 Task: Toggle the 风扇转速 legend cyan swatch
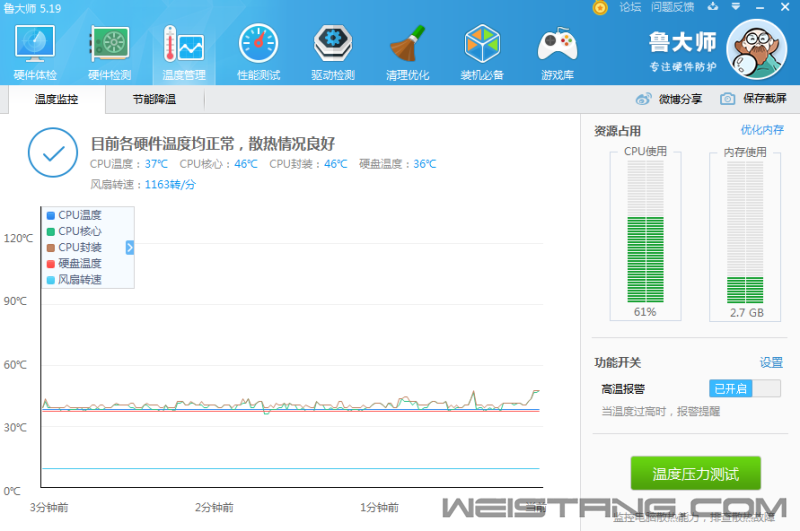coord(51,280)
